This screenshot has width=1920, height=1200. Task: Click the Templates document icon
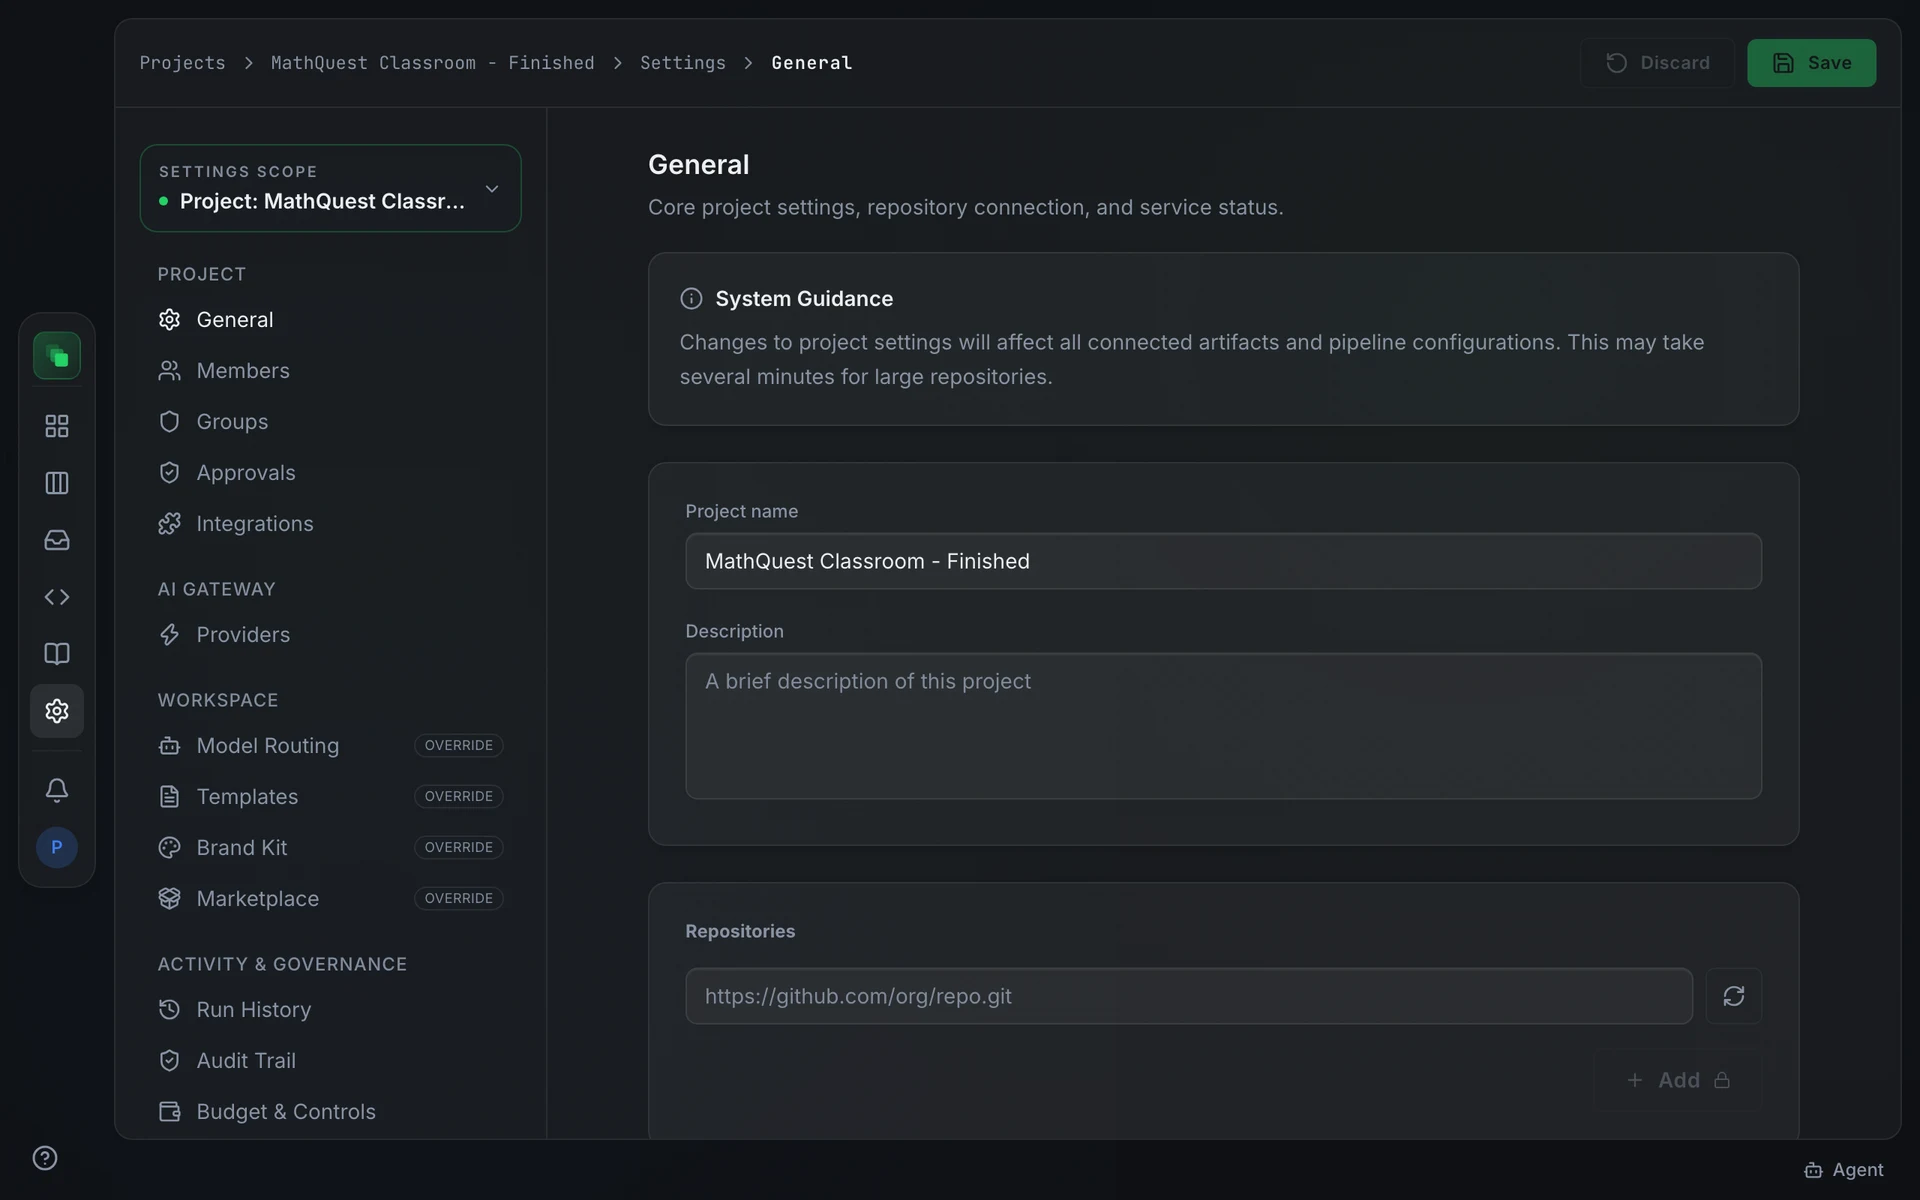pos(169,797)
